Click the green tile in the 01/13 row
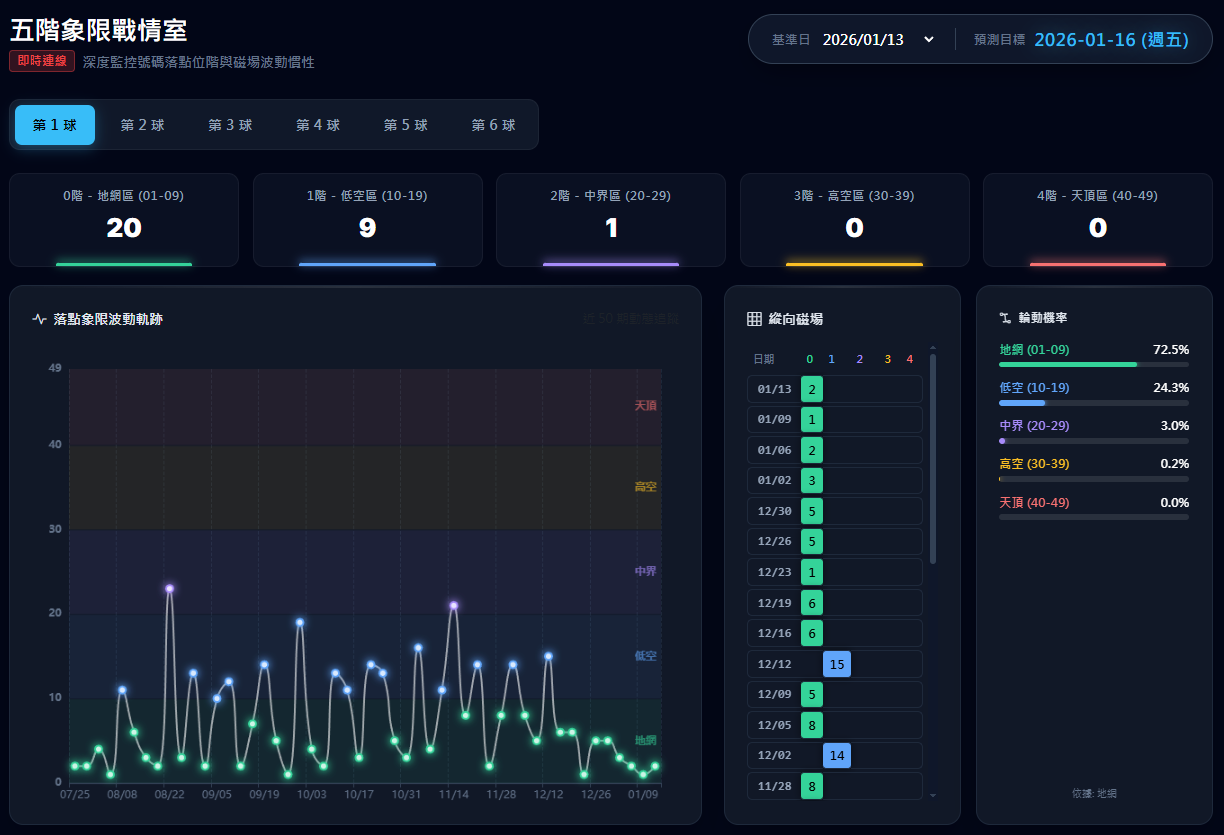Viewport: 1224px width, 835px height. point(812,389)
